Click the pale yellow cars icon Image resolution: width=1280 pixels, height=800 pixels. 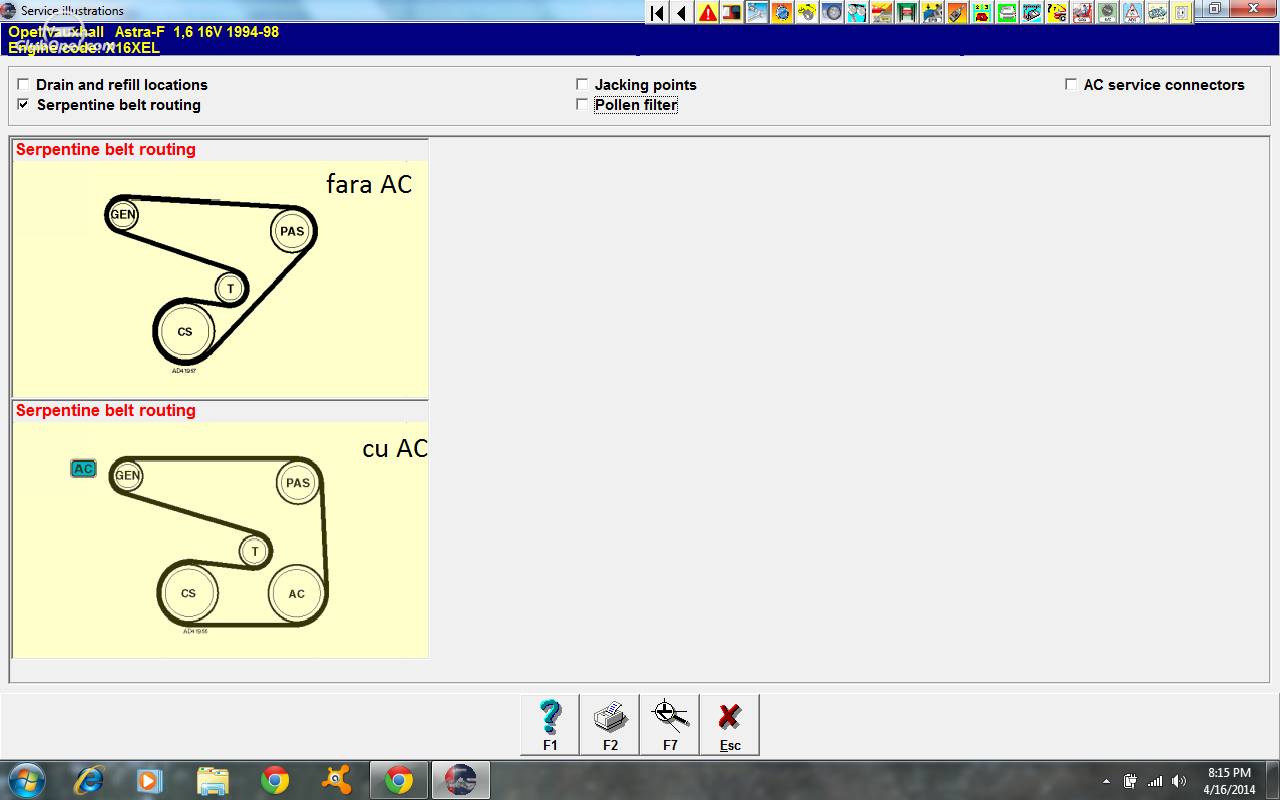1157,12
